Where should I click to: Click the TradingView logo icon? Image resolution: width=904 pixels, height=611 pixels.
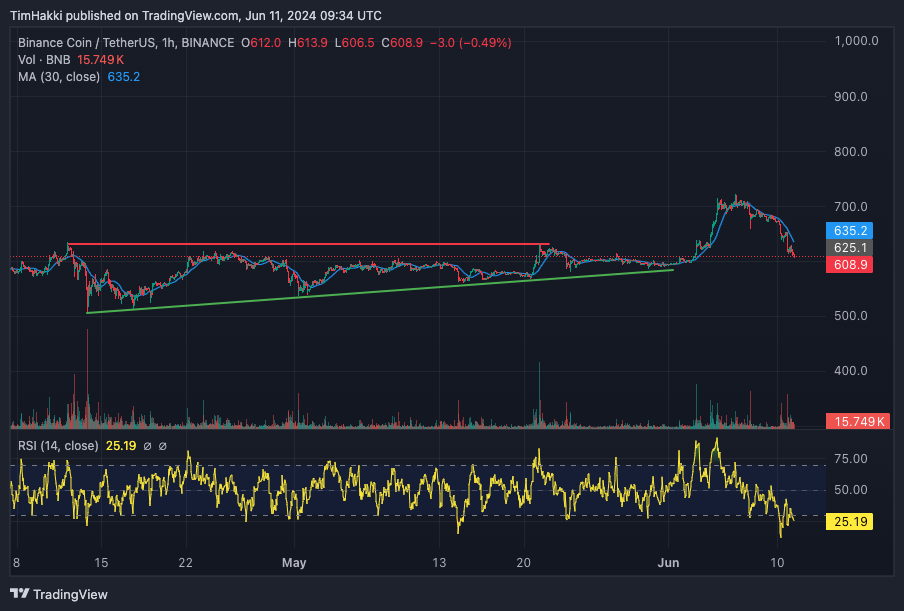[x=19, y=594]
